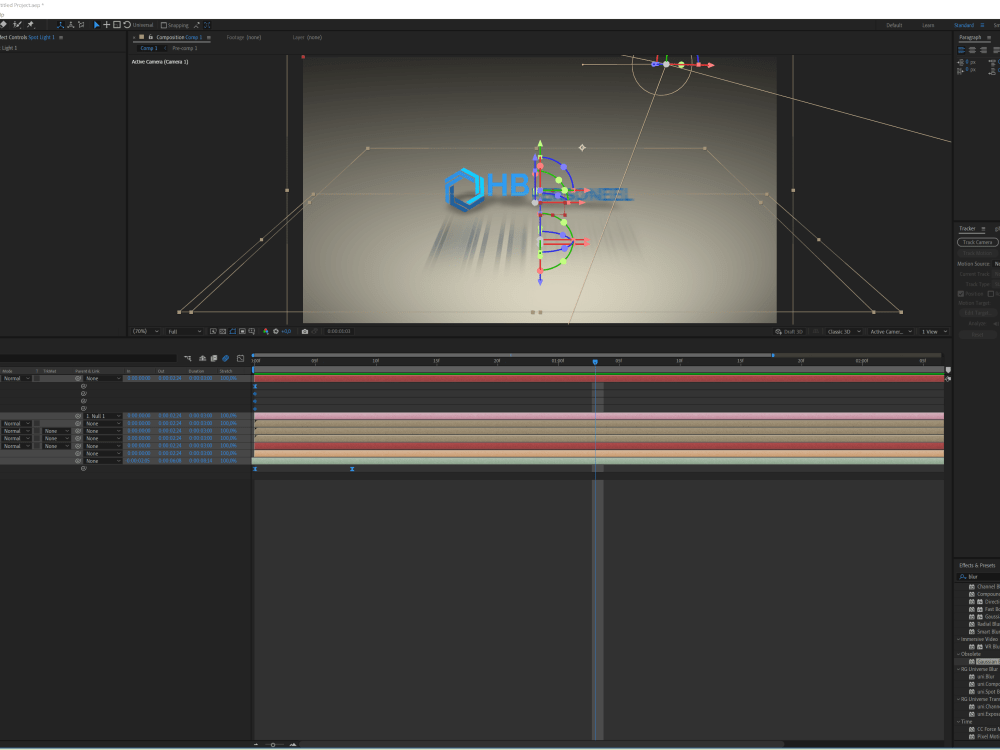Open Parent dropdown showing 1. Null 1
Screen dimensions: 1000x750
(x=103, y=416)
